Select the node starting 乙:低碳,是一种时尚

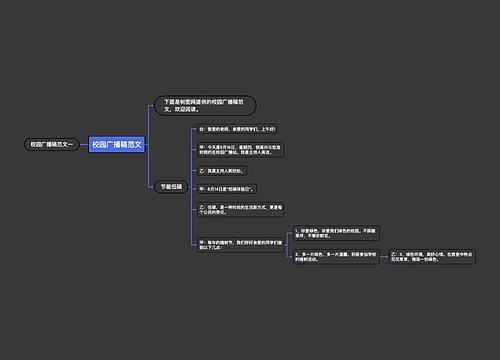[x=240, y=210]
